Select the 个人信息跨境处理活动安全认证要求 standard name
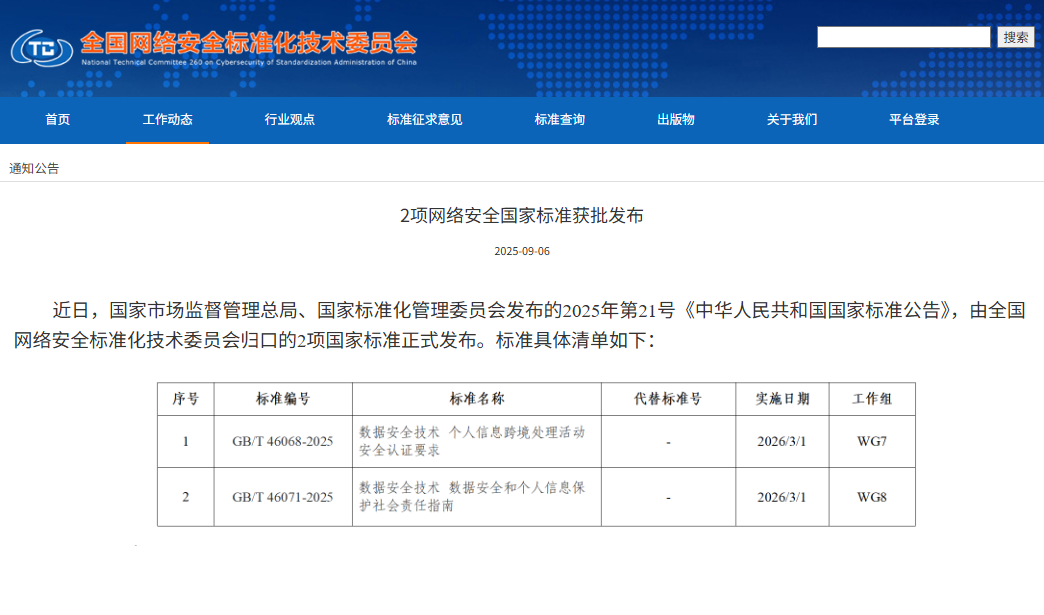Image resolution: width=1044 pixels, height=615 pixels. 474,441
